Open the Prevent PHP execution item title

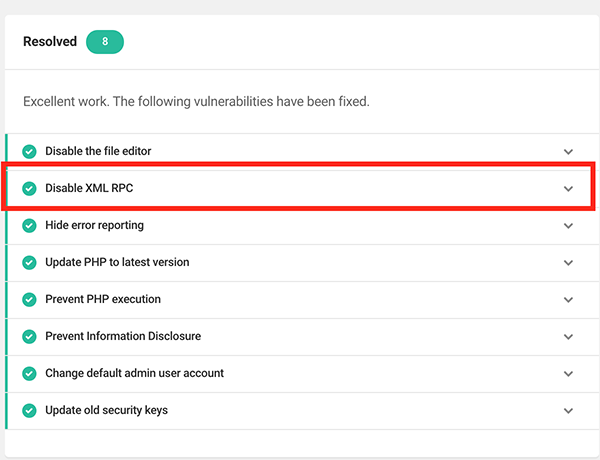pos(103,299)
